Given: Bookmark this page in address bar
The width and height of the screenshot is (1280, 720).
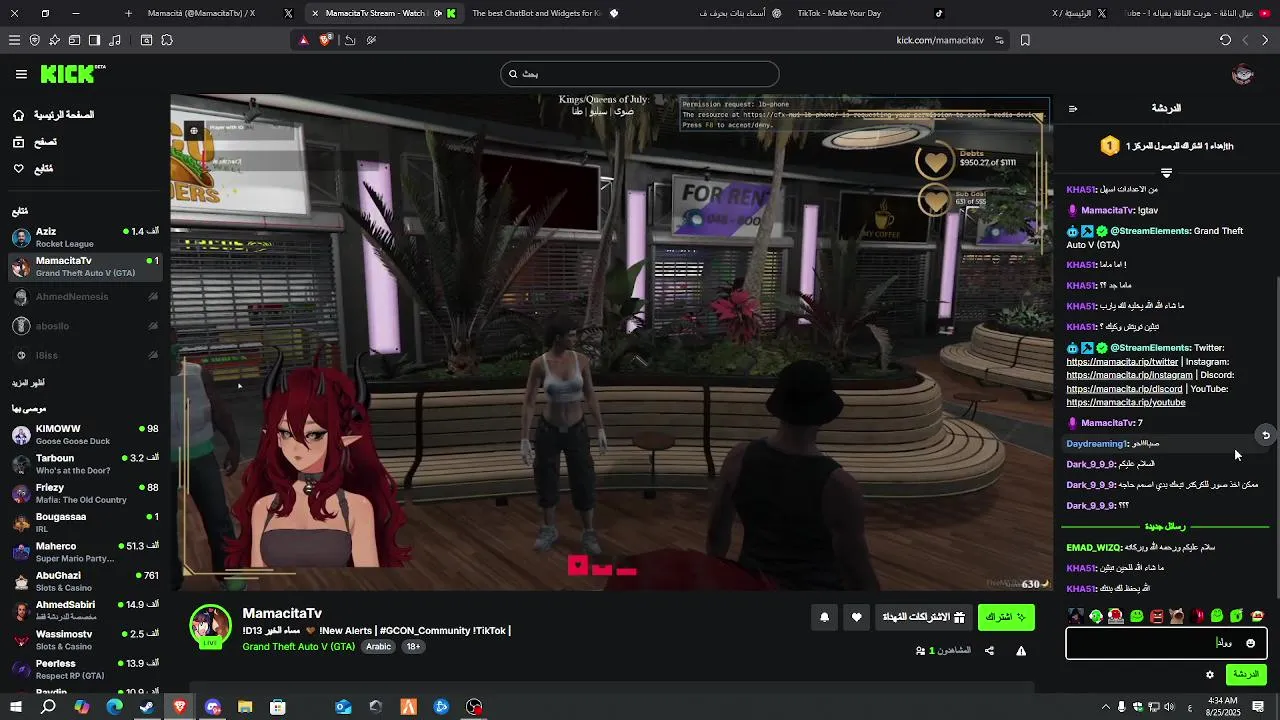Looking at the screenshot, I should coord(1025,40).
